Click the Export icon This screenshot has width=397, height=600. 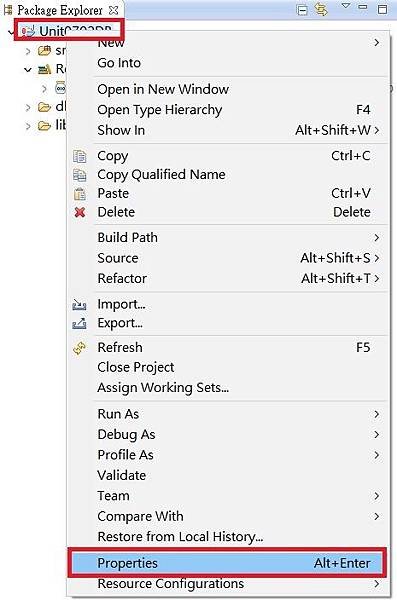79,323
